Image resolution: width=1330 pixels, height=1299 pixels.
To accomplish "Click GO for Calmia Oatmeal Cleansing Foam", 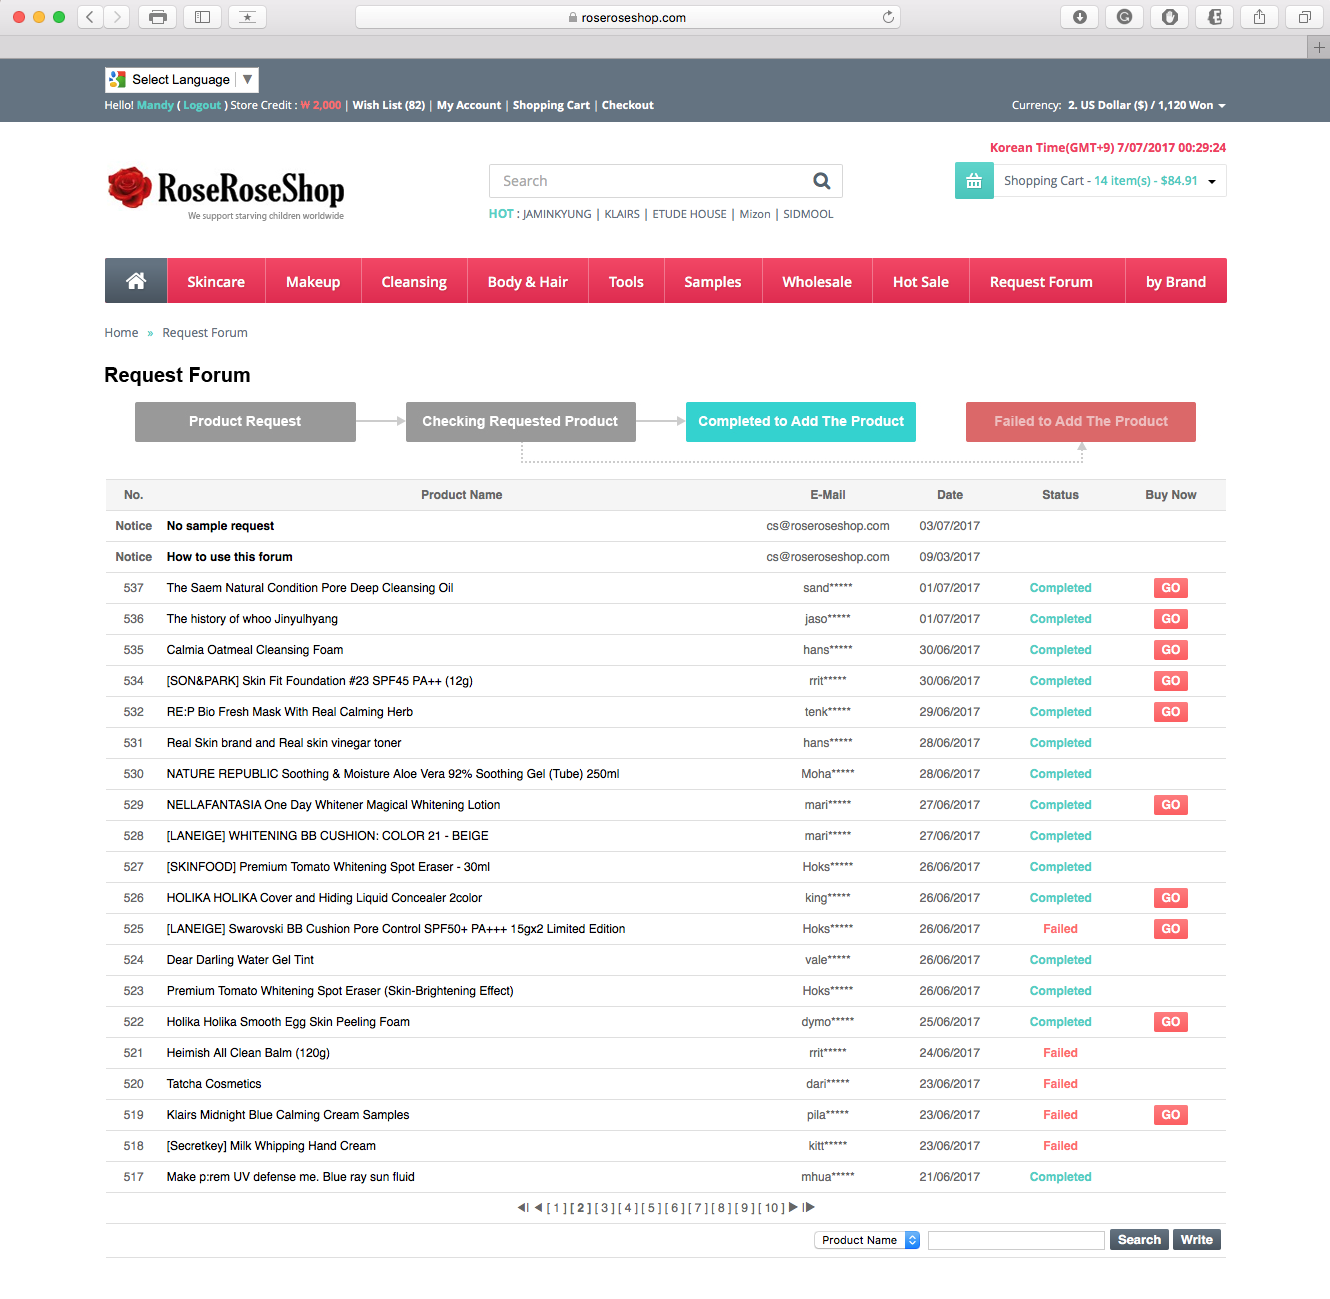I will tap(1171, 650).
